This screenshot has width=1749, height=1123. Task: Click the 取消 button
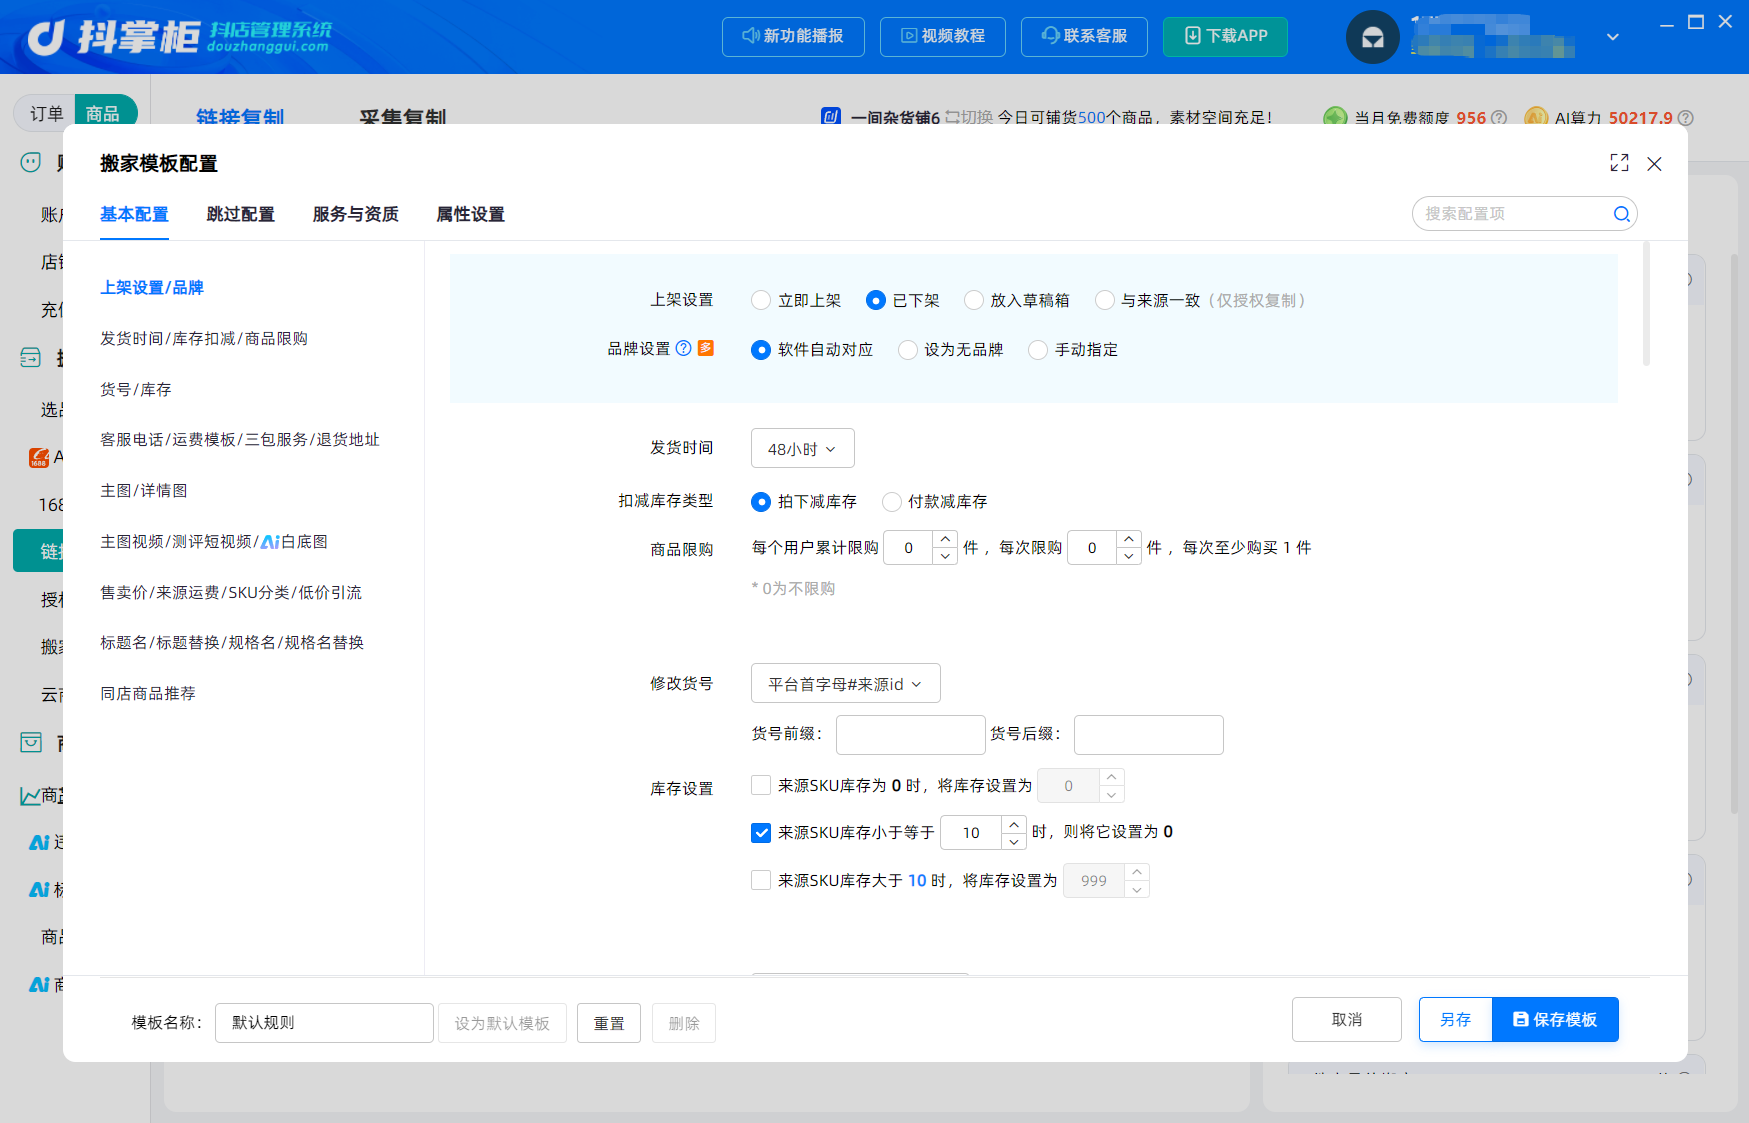[1347, 1019]
